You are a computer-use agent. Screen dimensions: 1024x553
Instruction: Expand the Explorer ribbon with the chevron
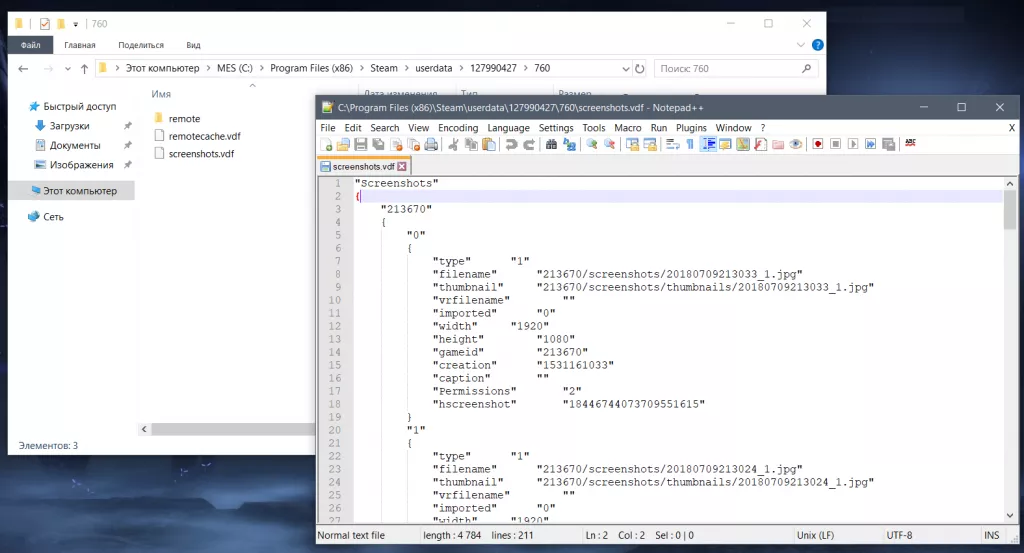[802, 45]
